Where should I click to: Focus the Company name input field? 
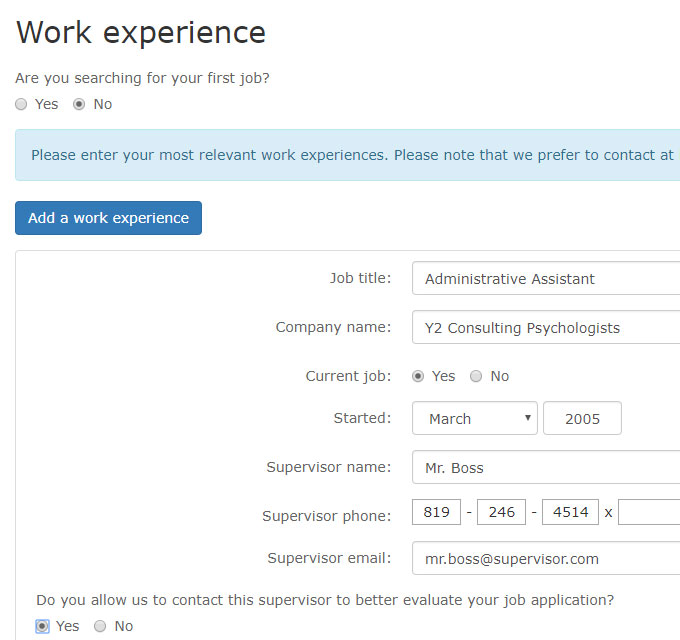point(546,327)
